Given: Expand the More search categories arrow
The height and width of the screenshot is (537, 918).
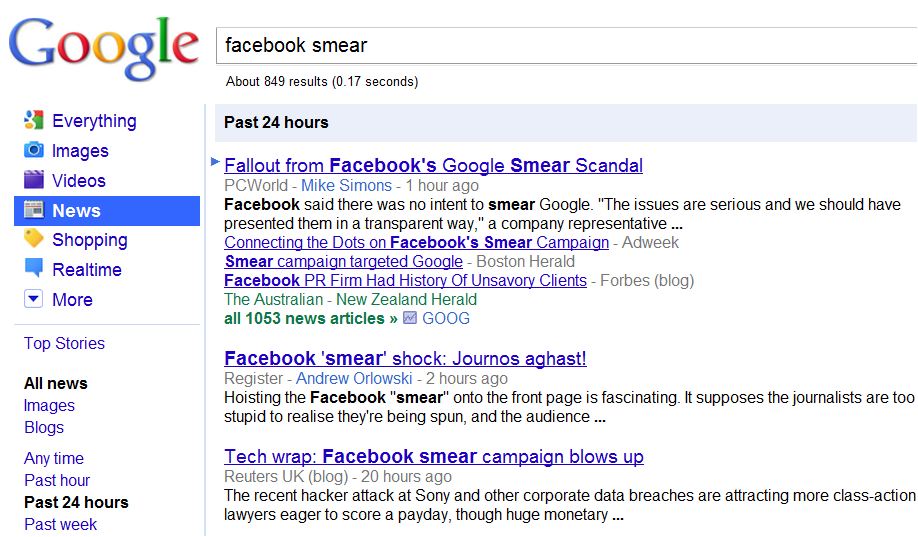Looking at the screenshot, I should pos(34,299).
